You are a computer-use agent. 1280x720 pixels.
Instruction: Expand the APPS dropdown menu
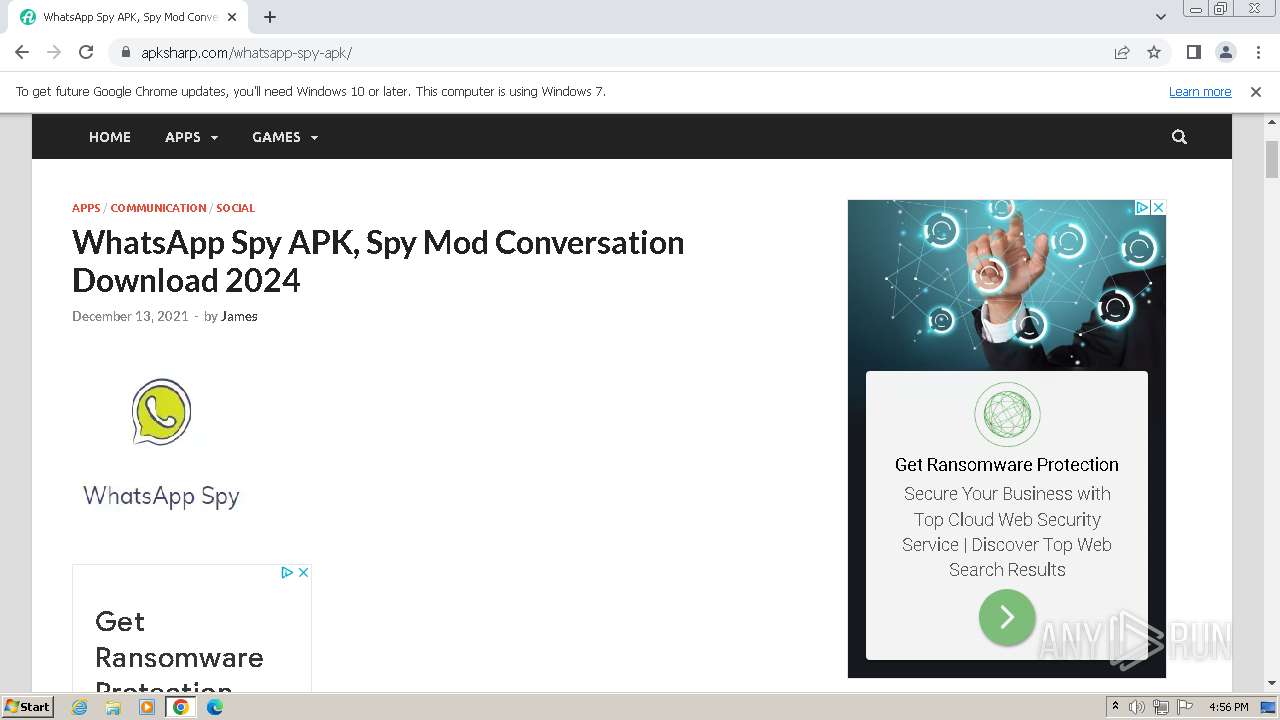pyautogui.click(x=191, y=137)
